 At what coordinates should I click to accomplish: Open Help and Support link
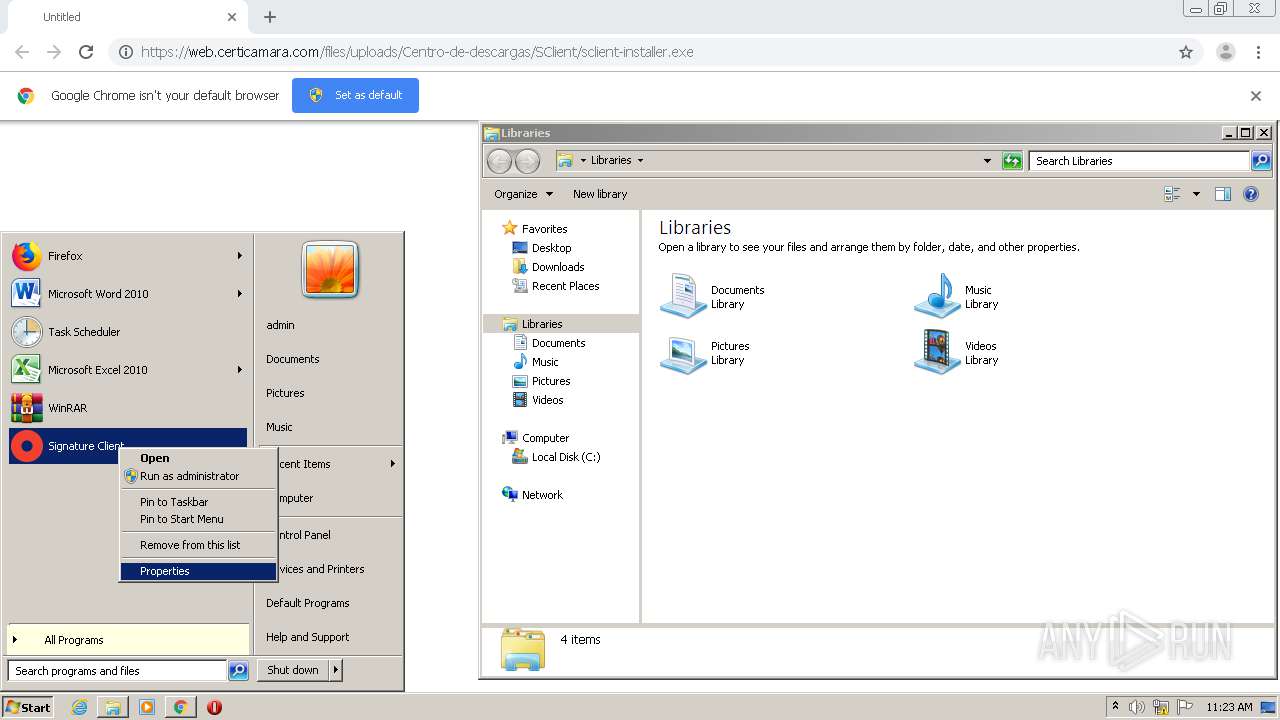pyautogui.click(x=307, y=637)
